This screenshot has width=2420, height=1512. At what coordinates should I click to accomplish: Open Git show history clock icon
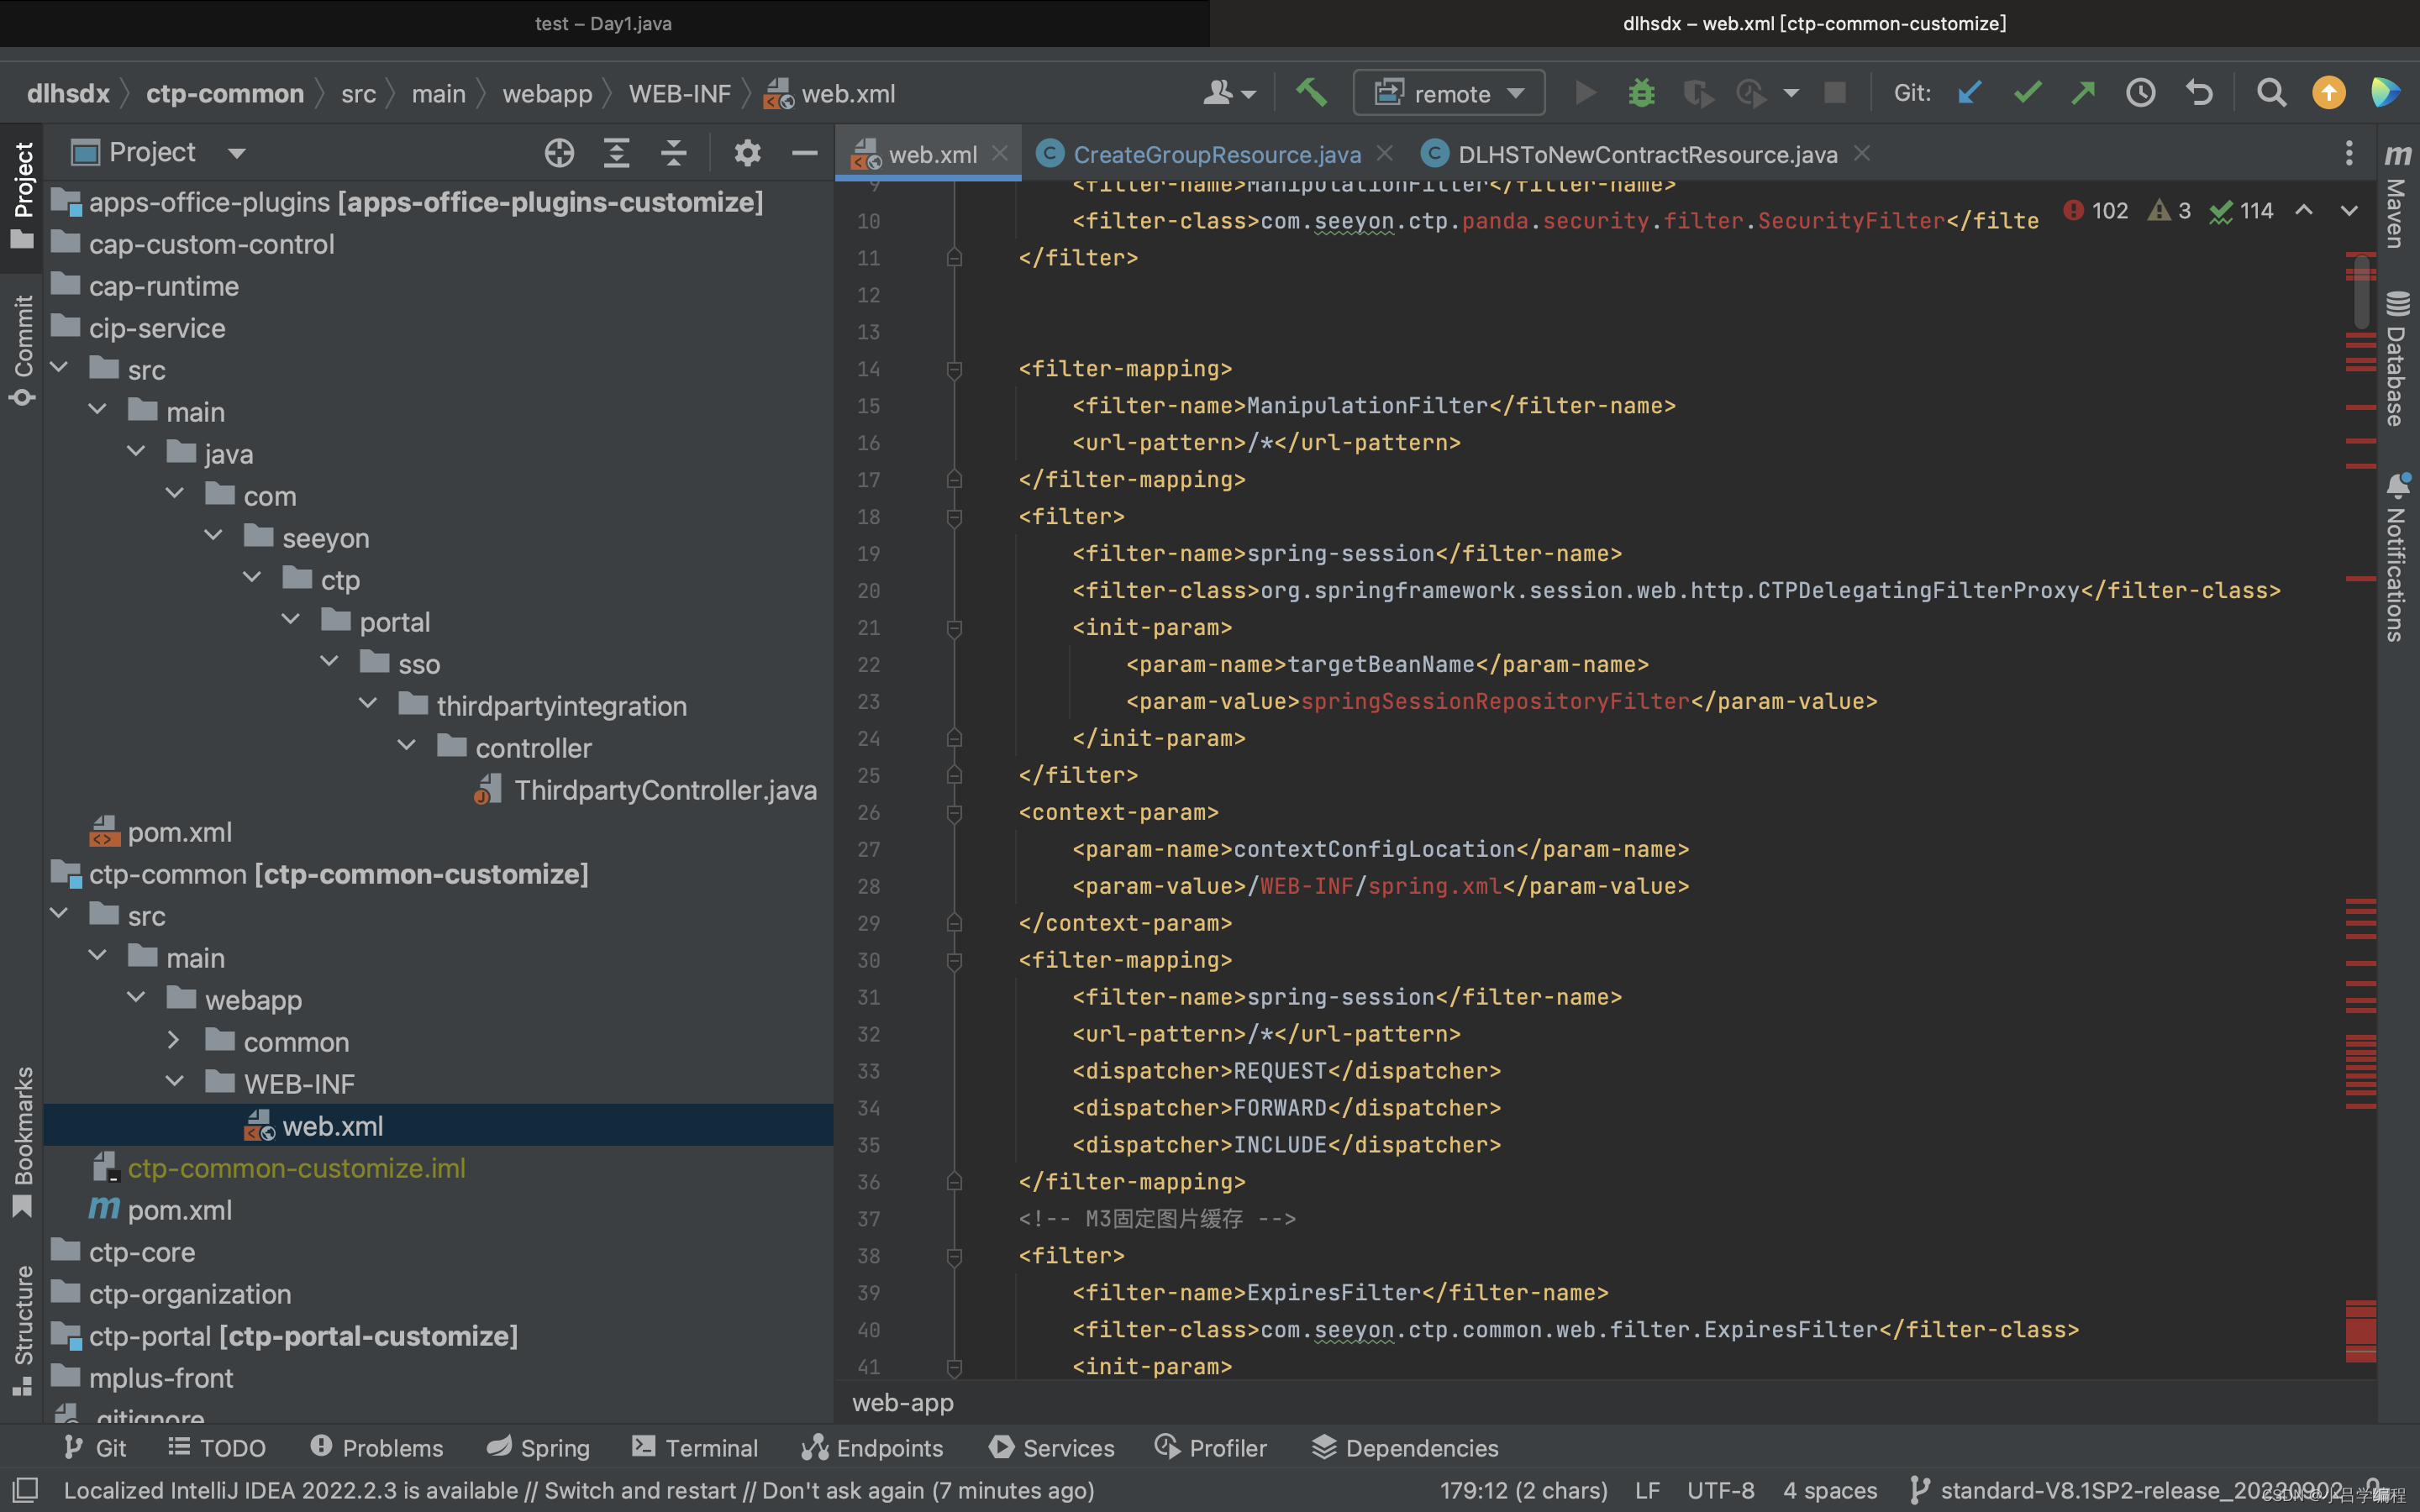coord(2140,93)
